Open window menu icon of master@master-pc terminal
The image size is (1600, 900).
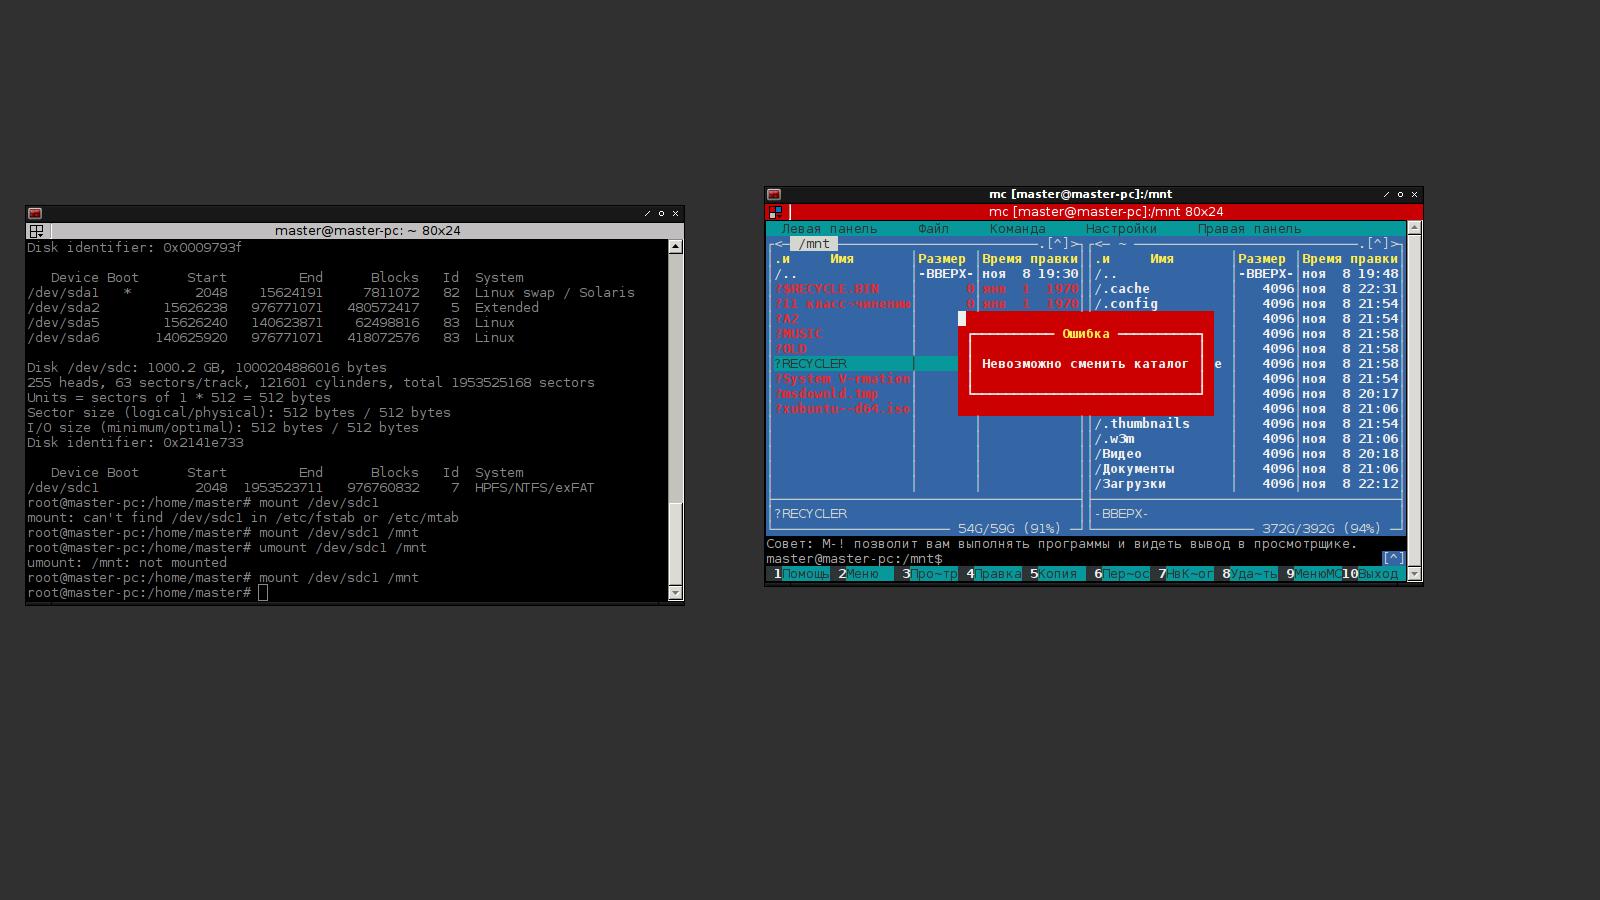(35, 213)
